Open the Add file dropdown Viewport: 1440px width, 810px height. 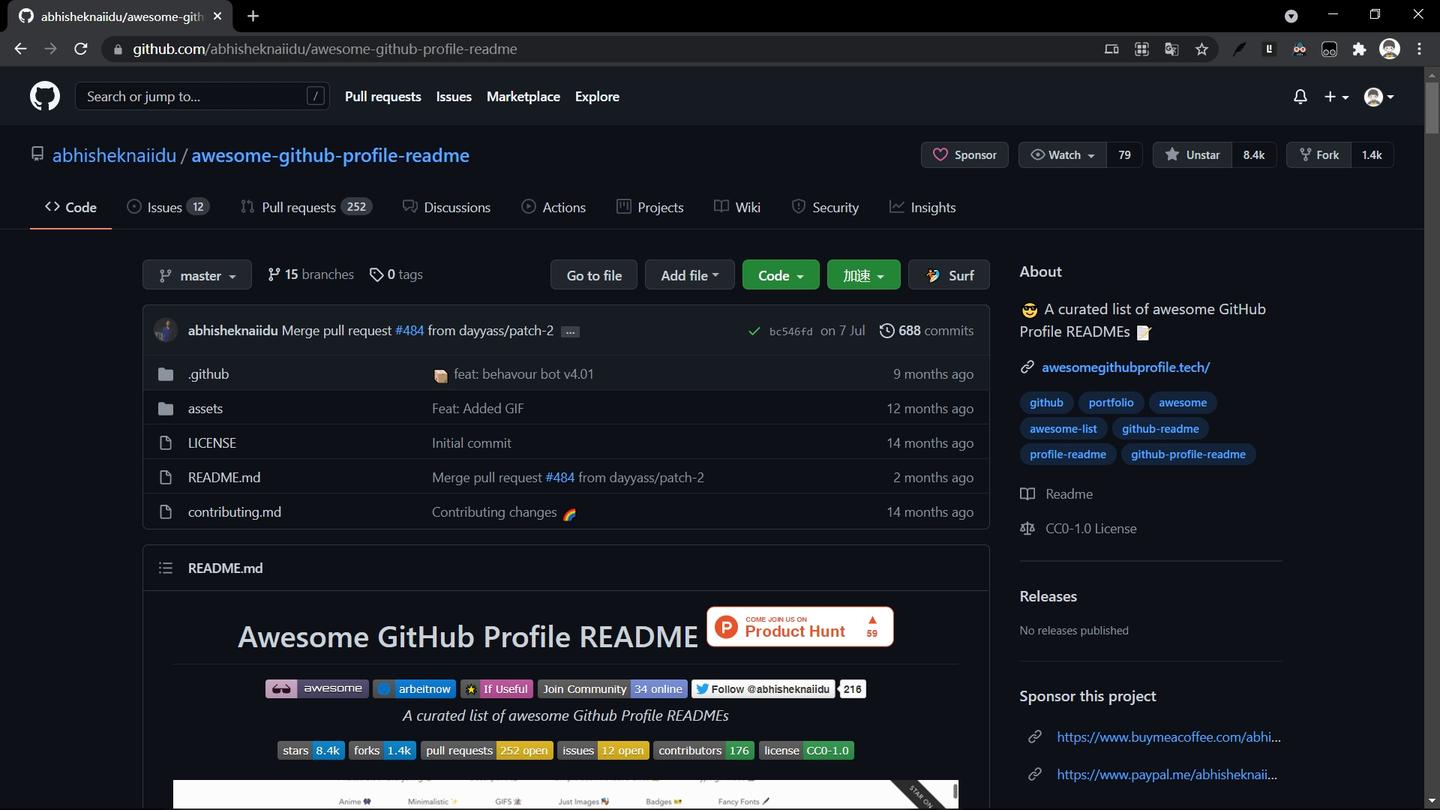point(689,275)
